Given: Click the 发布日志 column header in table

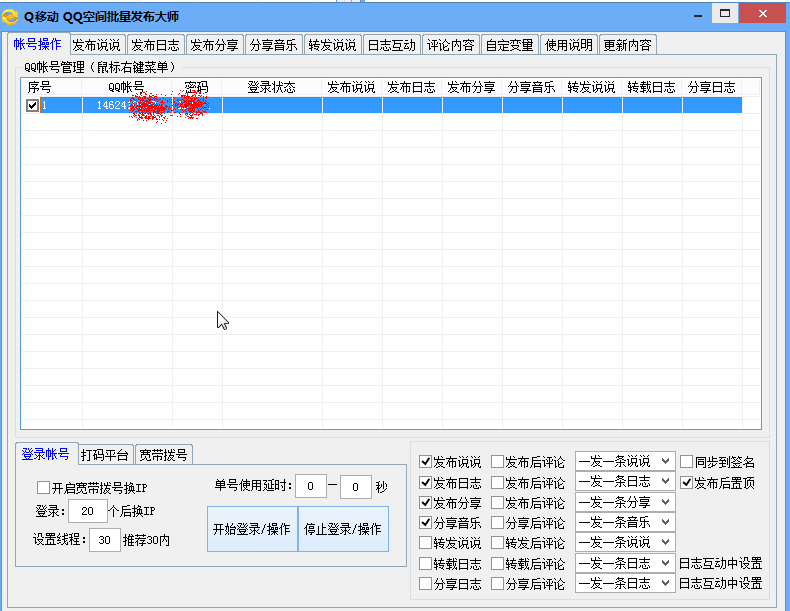Looking at the screenshot, I should click(412, 87).
